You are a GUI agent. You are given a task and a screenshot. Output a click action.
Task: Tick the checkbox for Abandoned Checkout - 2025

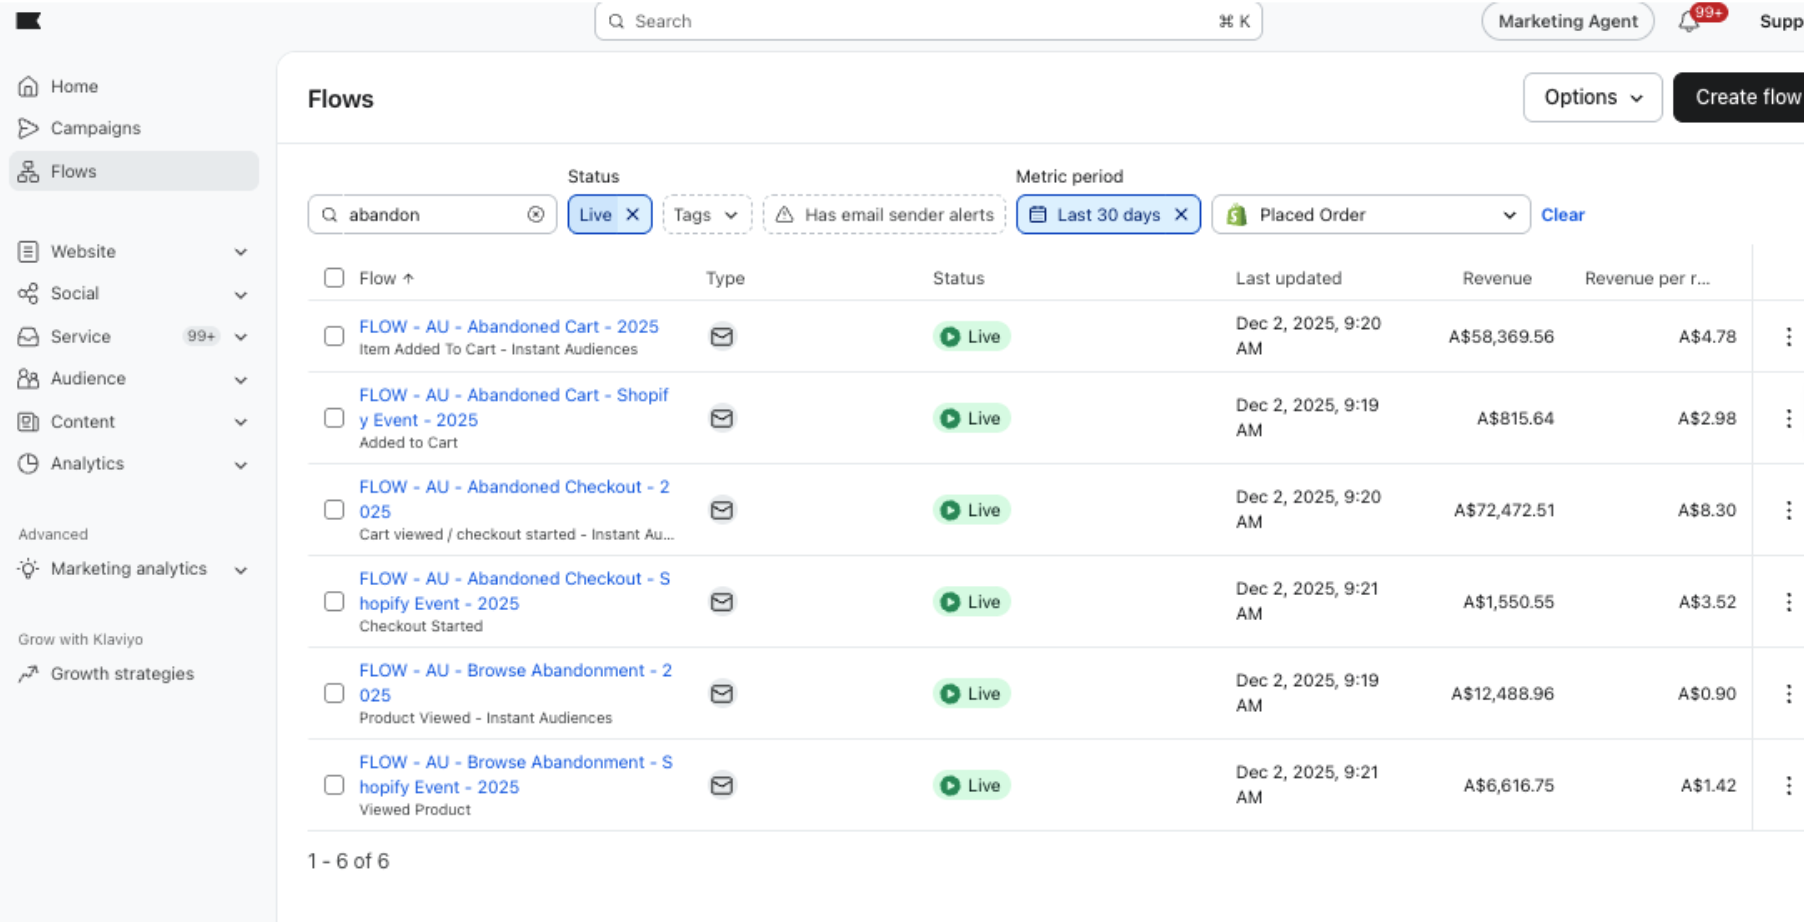334,510
